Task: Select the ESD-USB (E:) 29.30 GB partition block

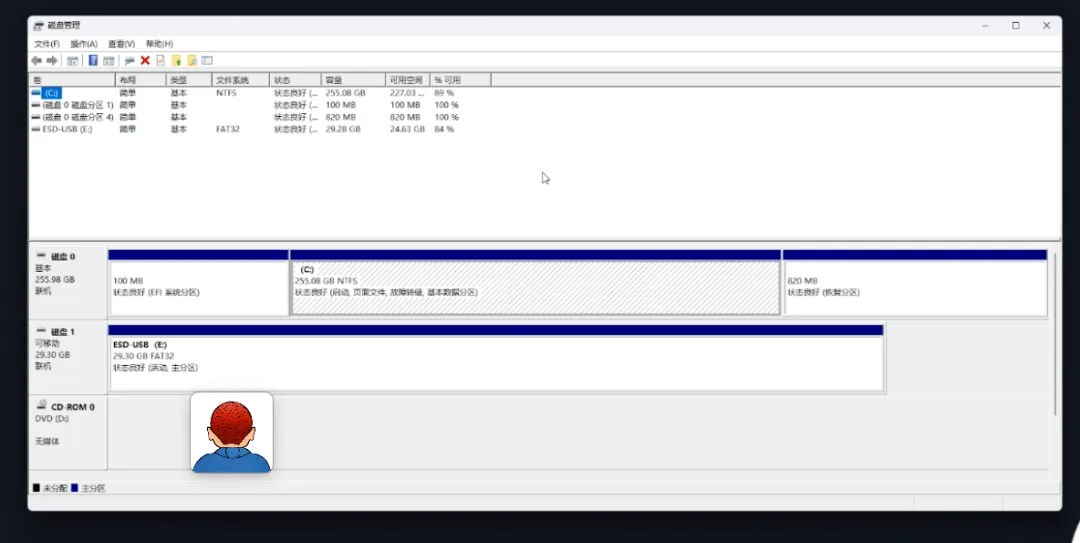Action: click(x=496, y=358)
